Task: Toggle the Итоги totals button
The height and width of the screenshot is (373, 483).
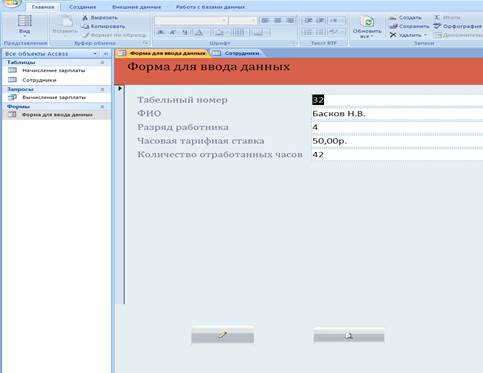Action: (447, 18)
